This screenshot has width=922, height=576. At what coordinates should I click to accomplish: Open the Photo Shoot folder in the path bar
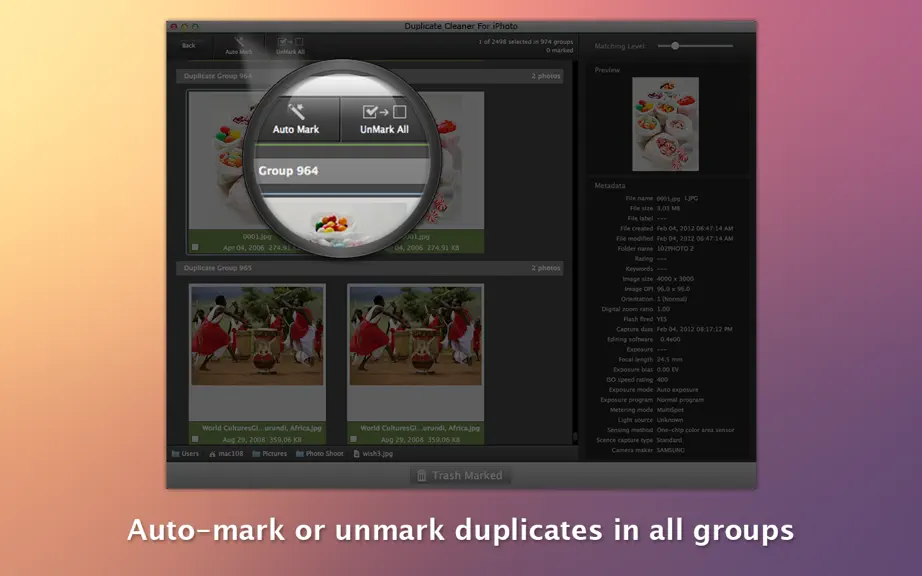(319, 454)
